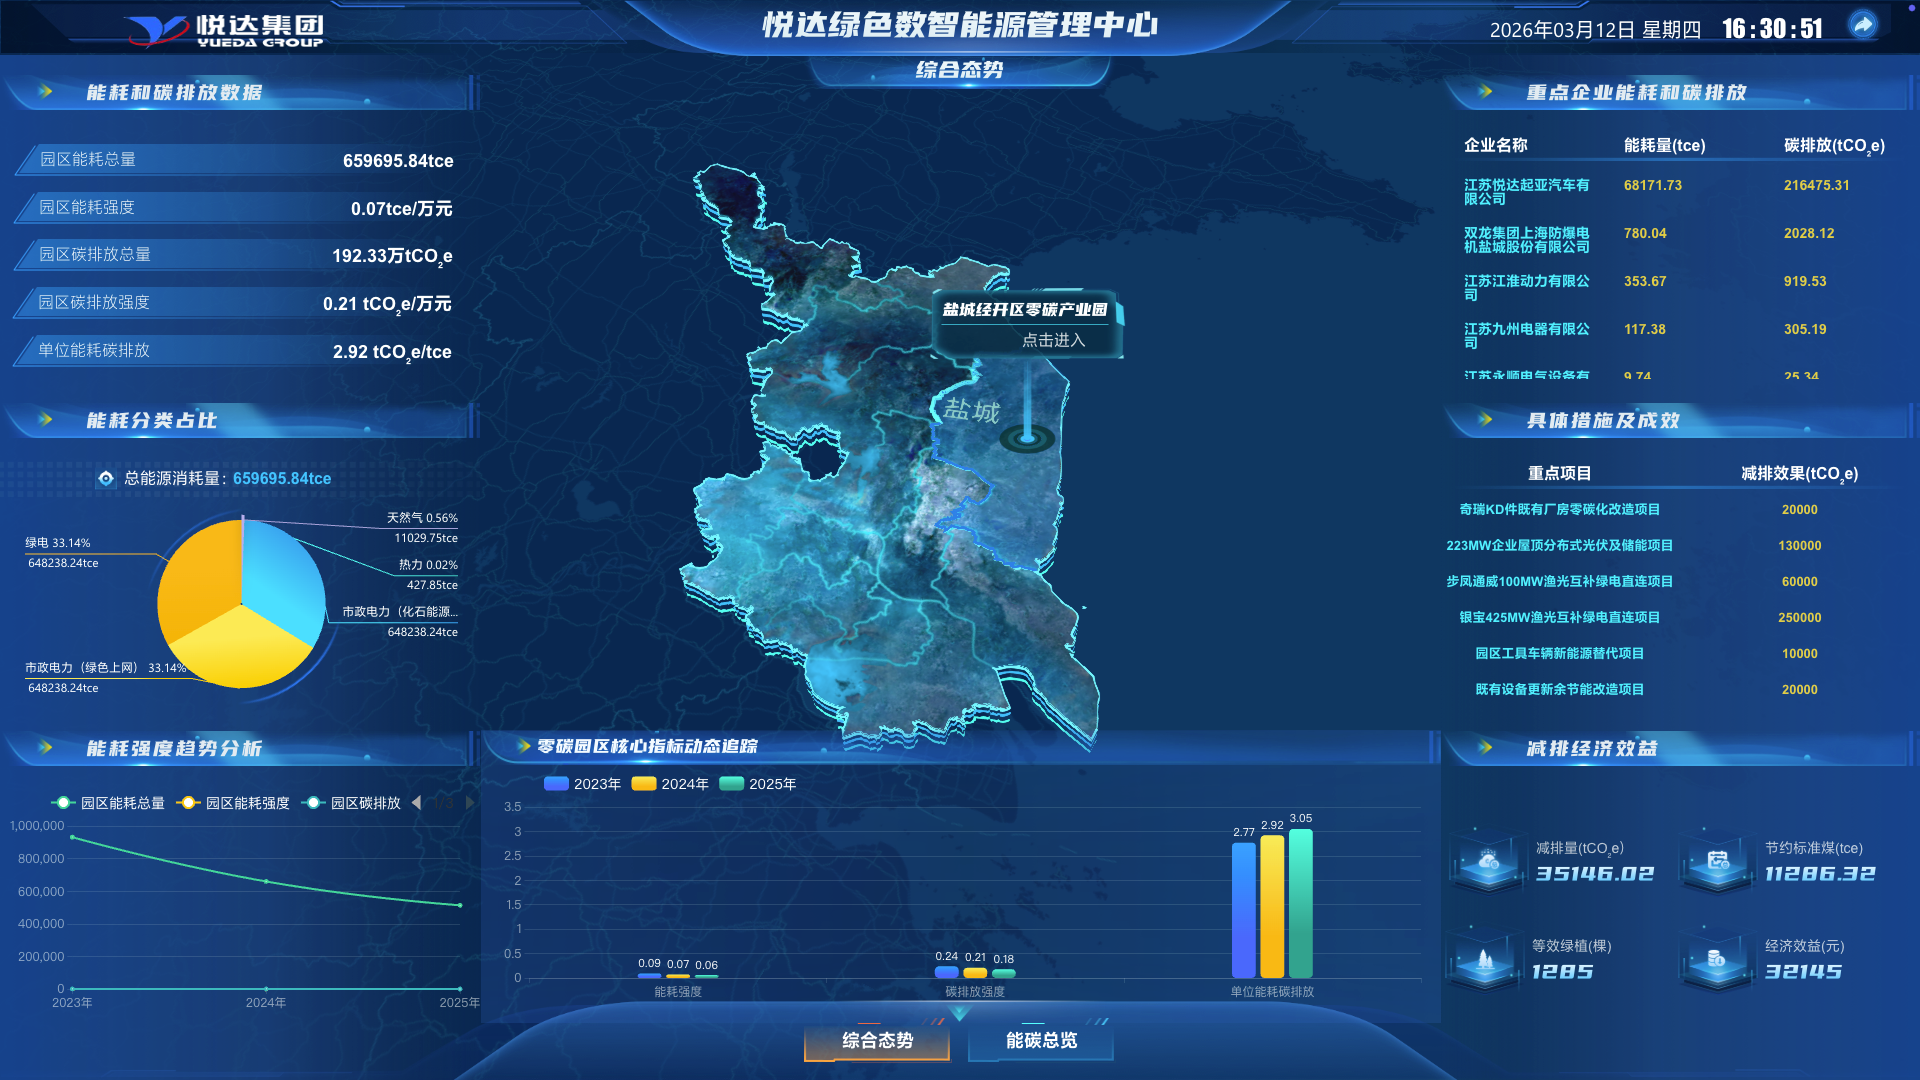1920x1080 pixels.
Task: Open 双龙集团上海防爆电机盐城股份有限公司 row
Action: (x=1676, y=240)
